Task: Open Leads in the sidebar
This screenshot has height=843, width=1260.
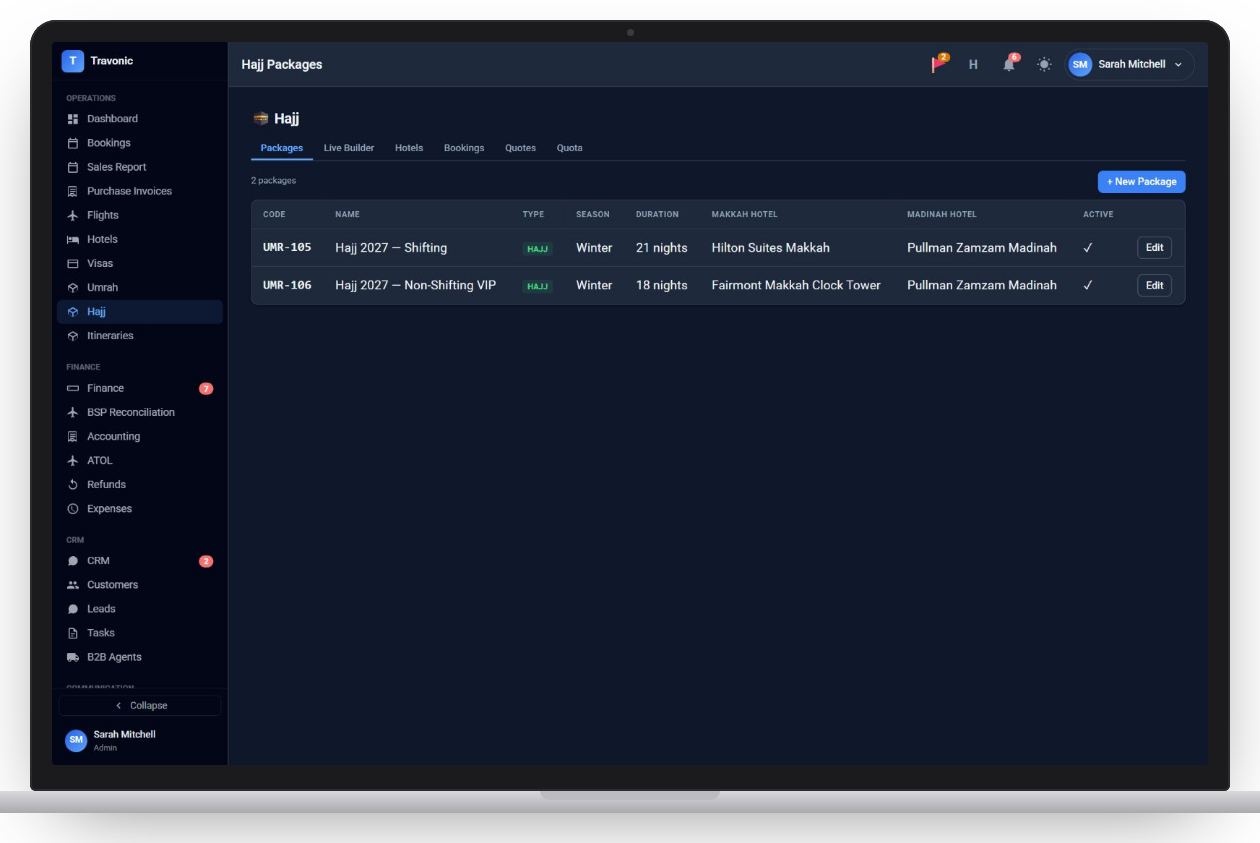Action: (x=140, y=609)
